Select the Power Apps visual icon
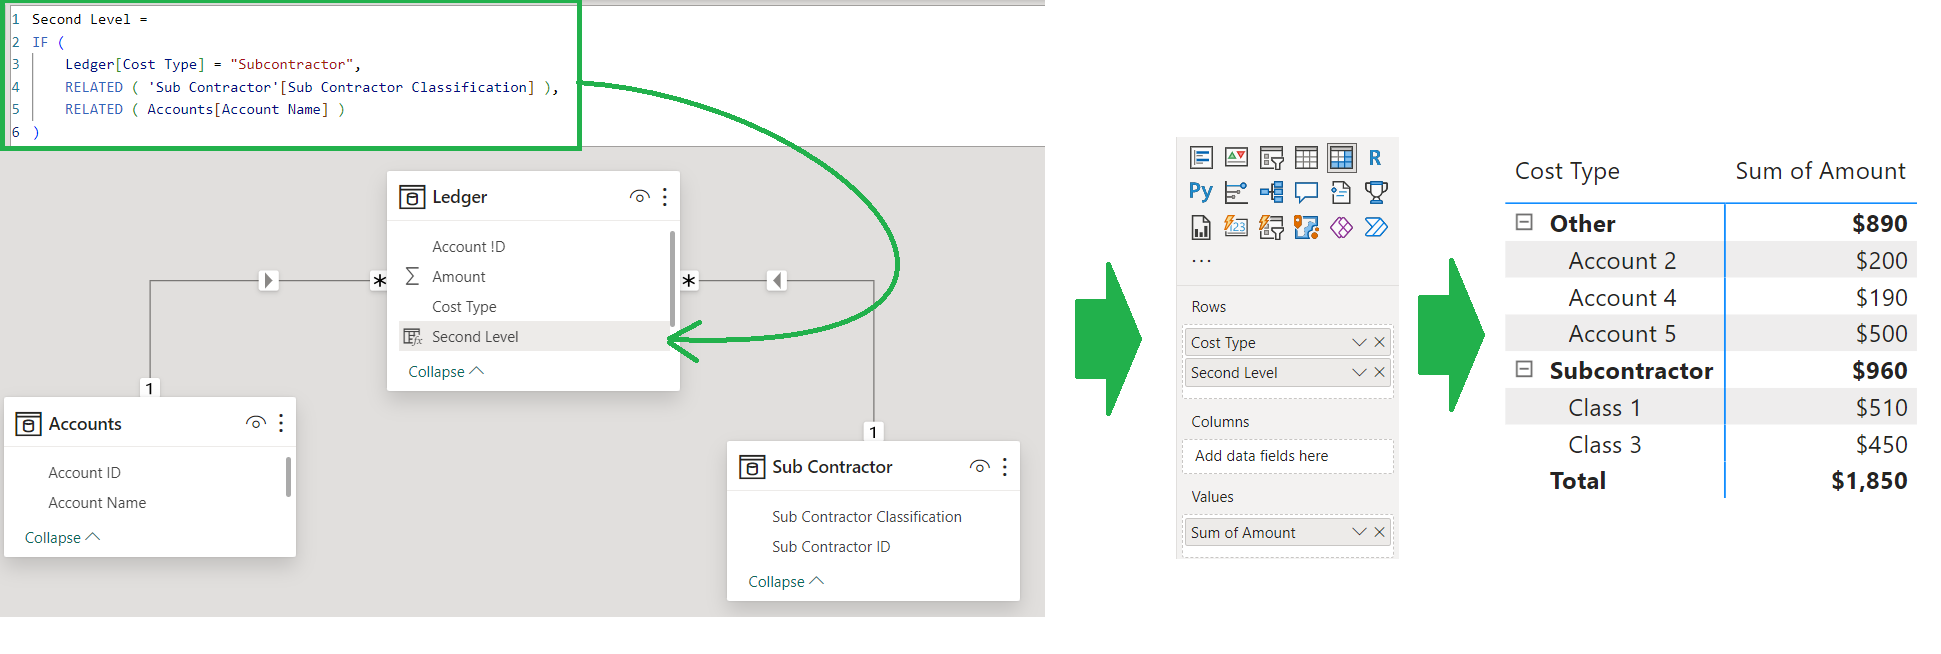The image size is (1941, 654). click(1341, 227)
